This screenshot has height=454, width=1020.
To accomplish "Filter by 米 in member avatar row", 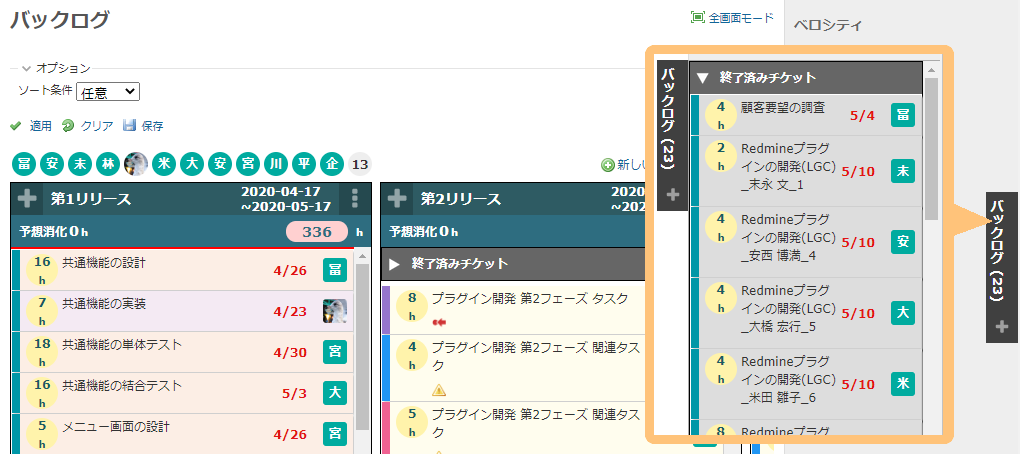I will point(164,164).
